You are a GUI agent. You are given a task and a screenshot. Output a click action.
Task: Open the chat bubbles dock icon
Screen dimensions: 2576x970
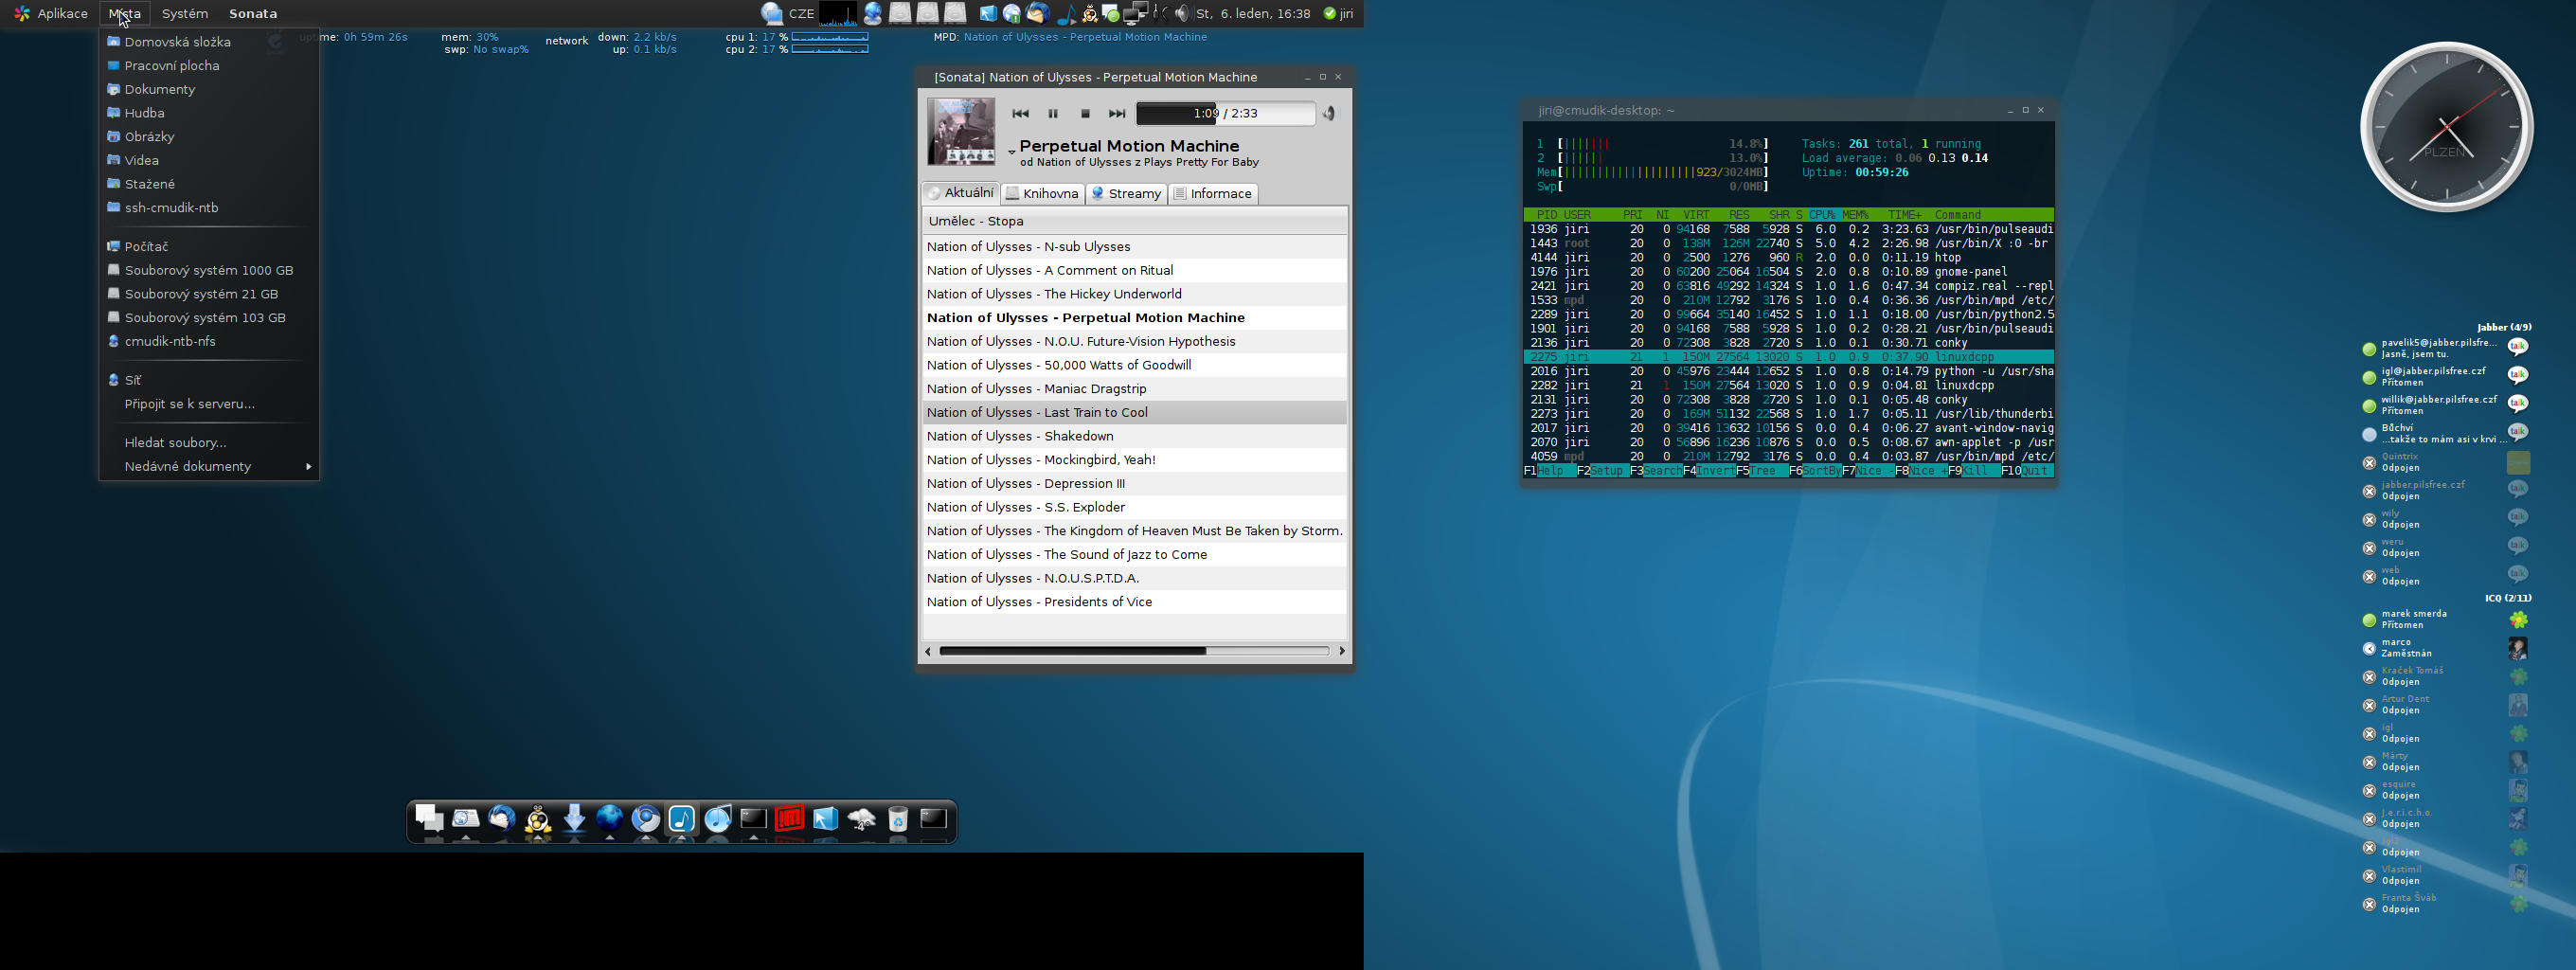click(430, 819)
